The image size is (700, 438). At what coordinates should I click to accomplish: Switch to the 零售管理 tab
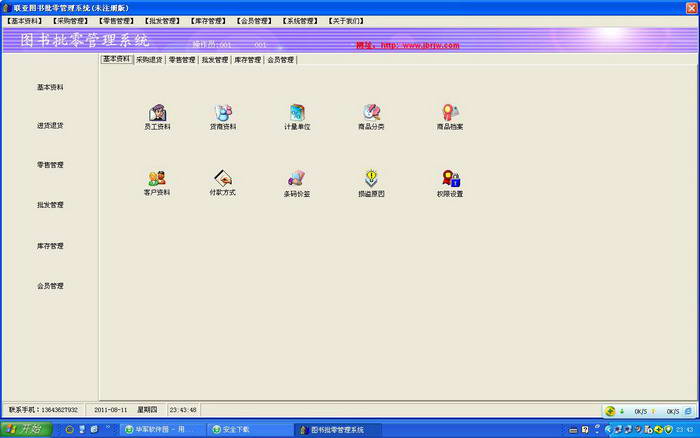[182, 60]
